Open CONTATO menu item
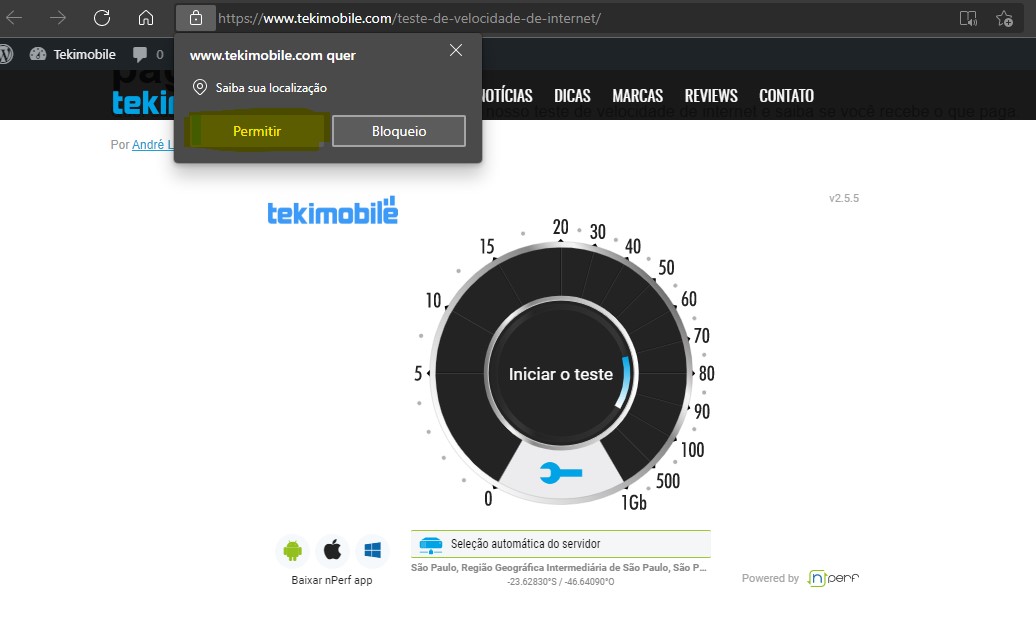 click(786, 96)
